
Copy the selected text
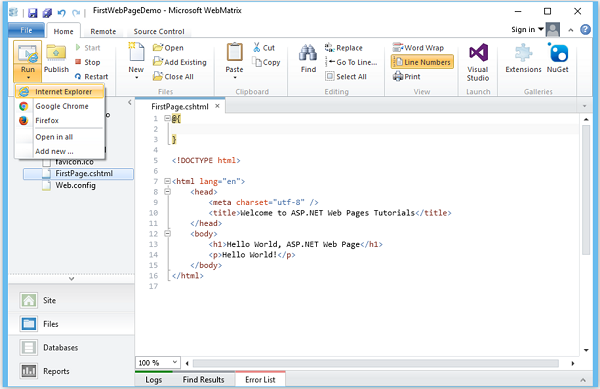pos(266,62)
